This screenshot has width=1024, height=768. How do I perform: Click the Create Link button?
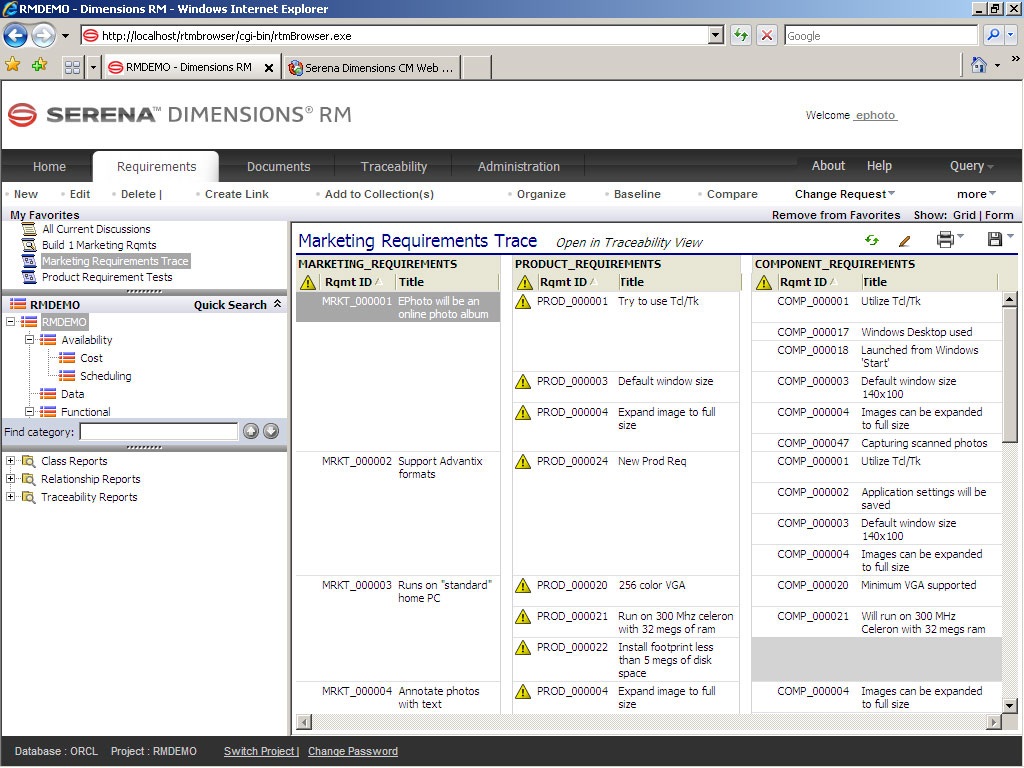tap(236, 194)
